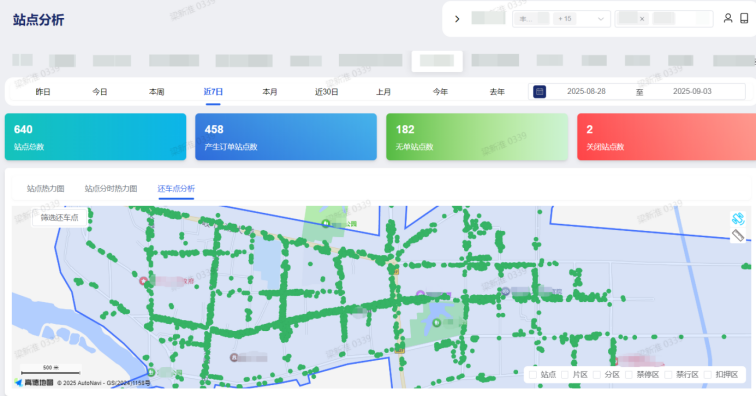Select the 本周 date range

pos(156,92)
